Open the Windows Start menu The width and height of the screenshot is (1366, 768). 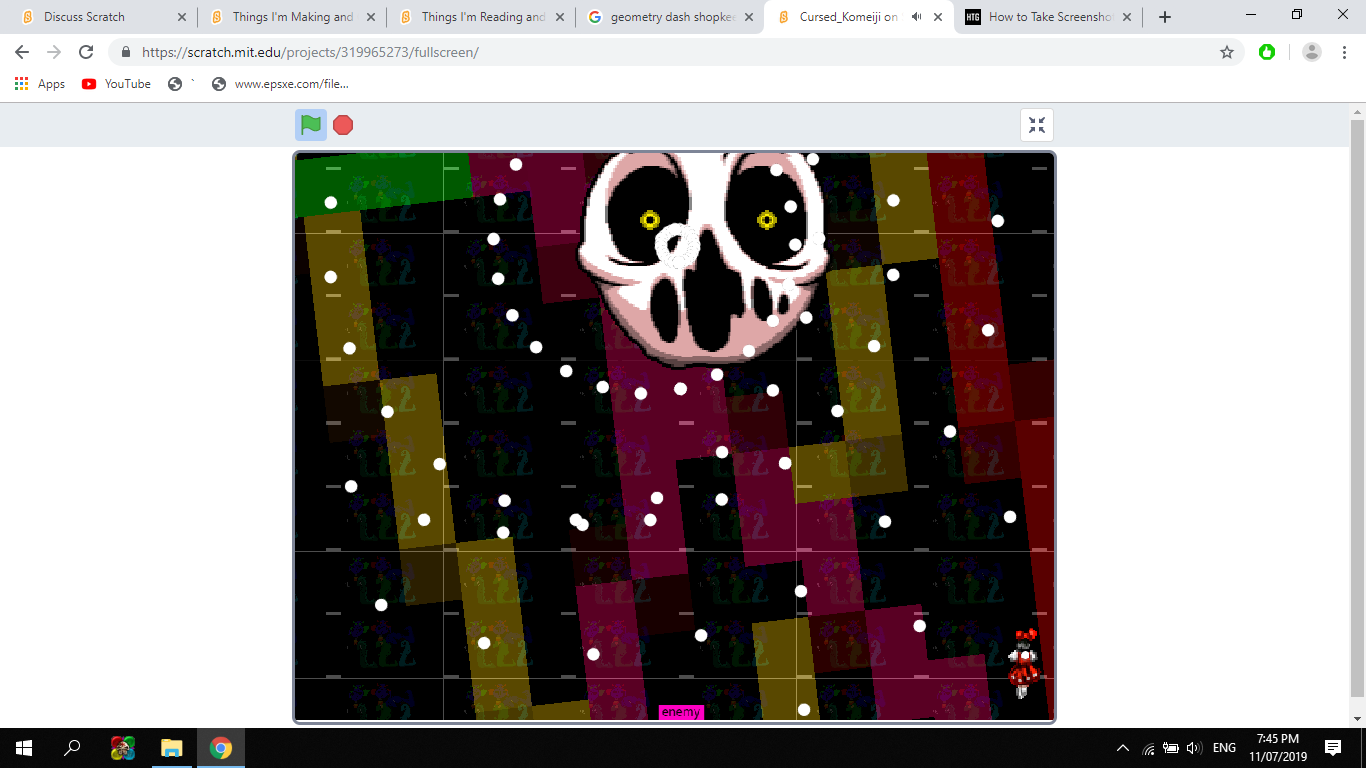tap(24, 748)
